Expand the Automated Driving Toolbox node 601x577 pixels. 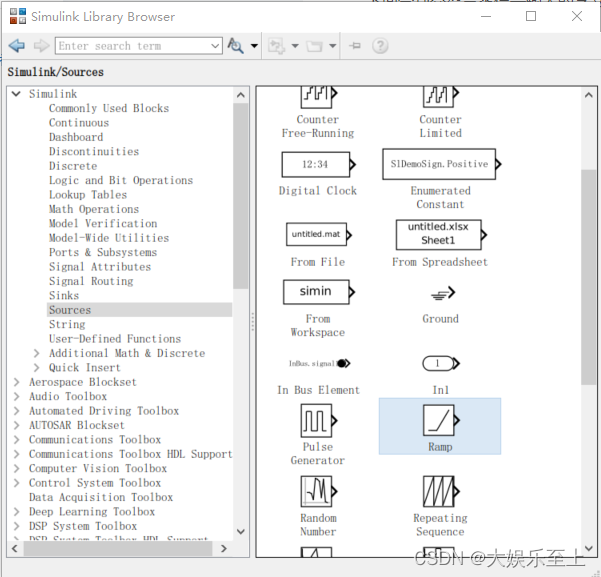pyautogui.click(x=16, y=411)
